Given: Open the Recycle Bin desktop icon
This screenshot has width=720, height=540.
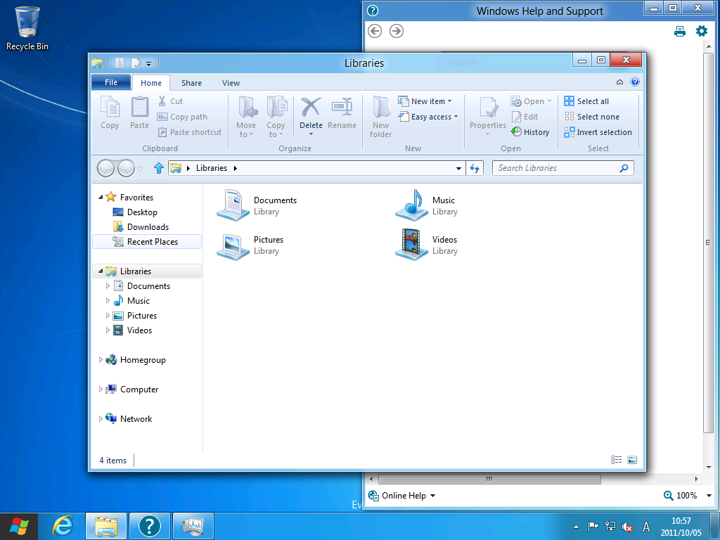Looking at the screenshot, I should pos(27,28).
